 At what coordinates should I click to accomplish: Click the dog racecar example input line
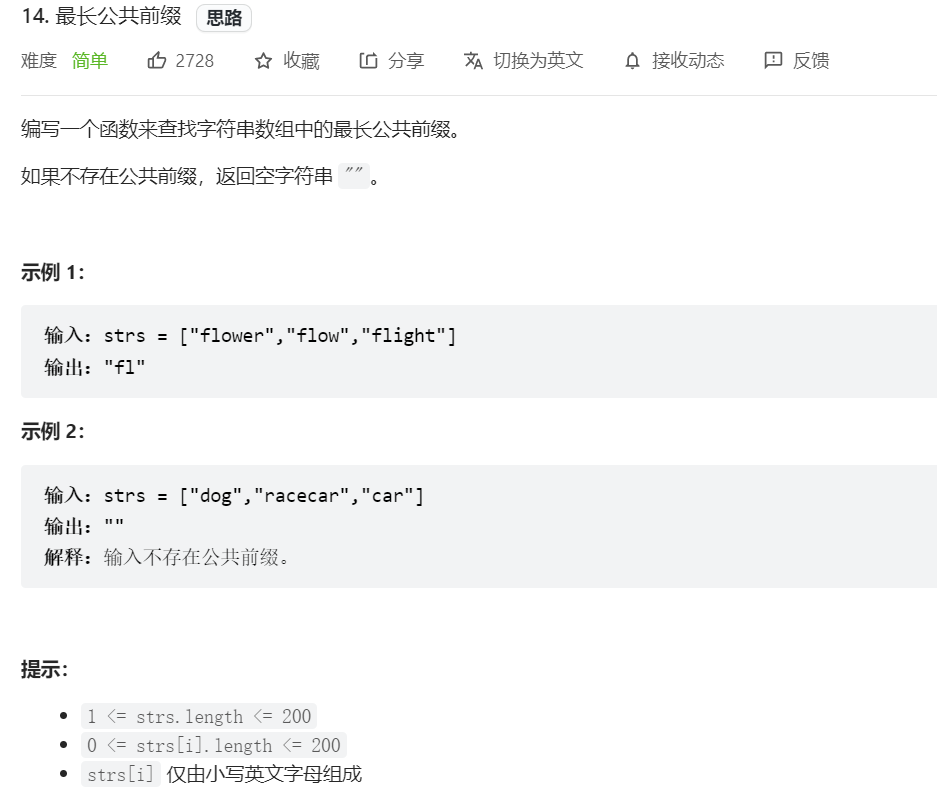click(x=234, y=496)
